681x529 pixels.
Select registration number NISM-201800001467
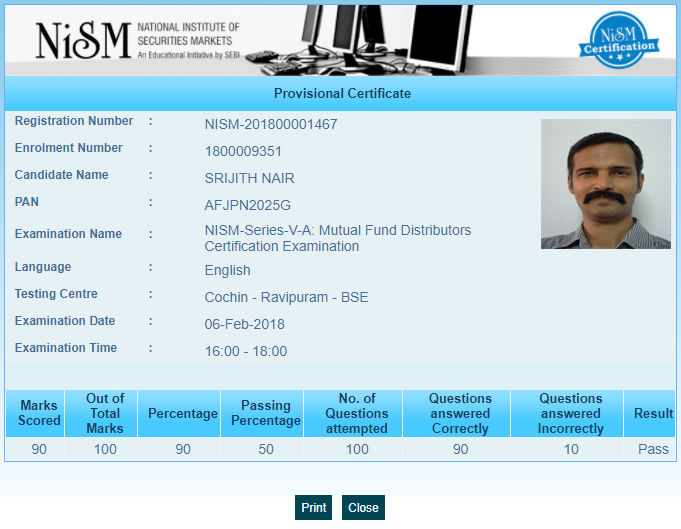271,125
